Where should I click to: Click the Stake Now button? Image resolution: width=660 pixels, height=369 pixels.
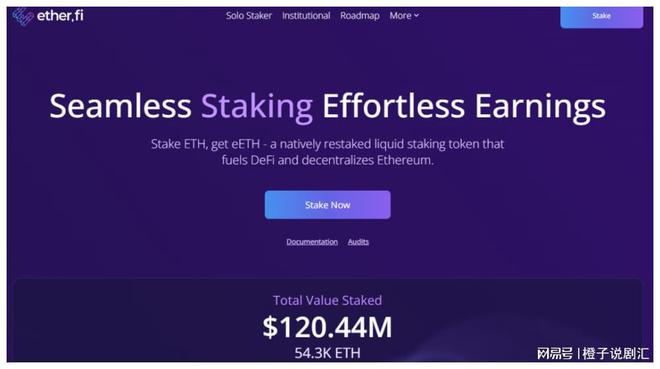327,205
